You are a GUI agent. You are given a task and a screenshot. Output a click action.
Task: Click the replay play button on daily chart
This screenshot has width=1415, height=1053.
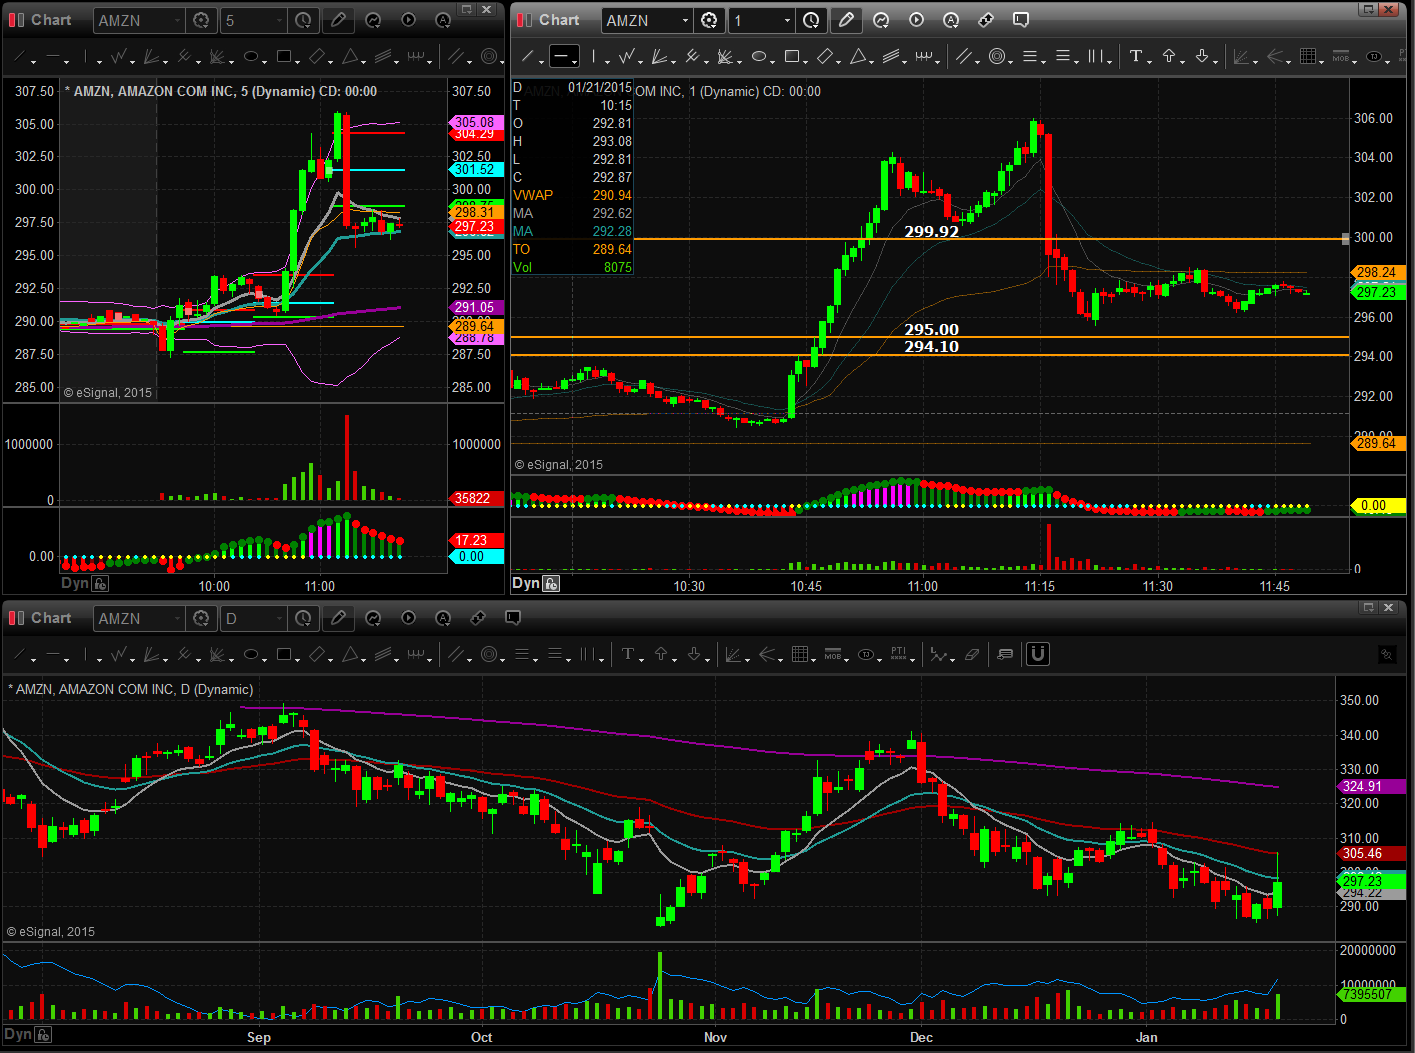[408, 618]
